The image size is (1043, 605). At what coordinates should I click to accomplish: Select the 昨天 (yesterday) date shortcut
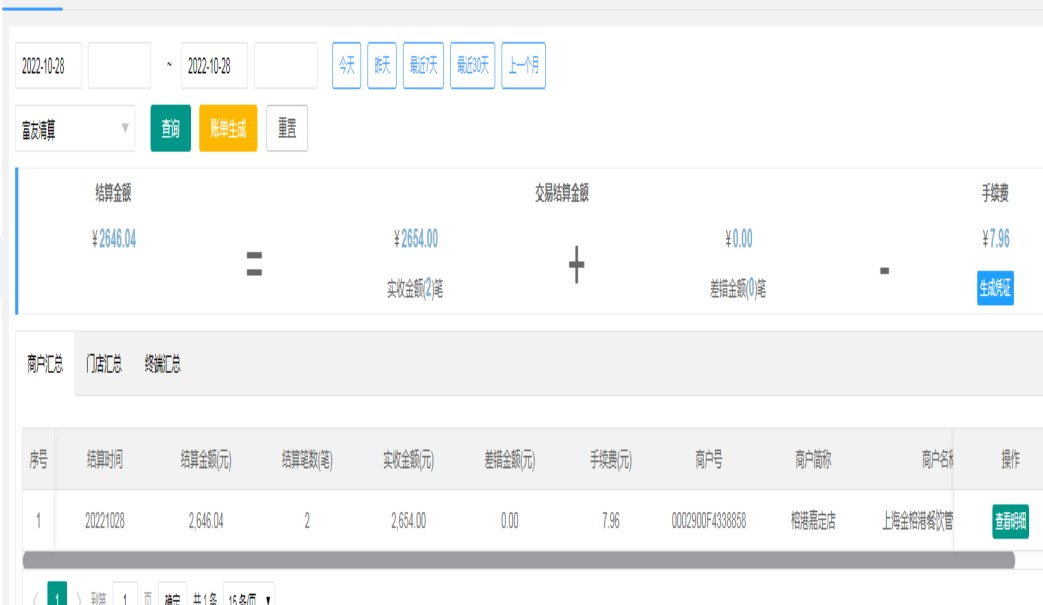coord(382,66)
